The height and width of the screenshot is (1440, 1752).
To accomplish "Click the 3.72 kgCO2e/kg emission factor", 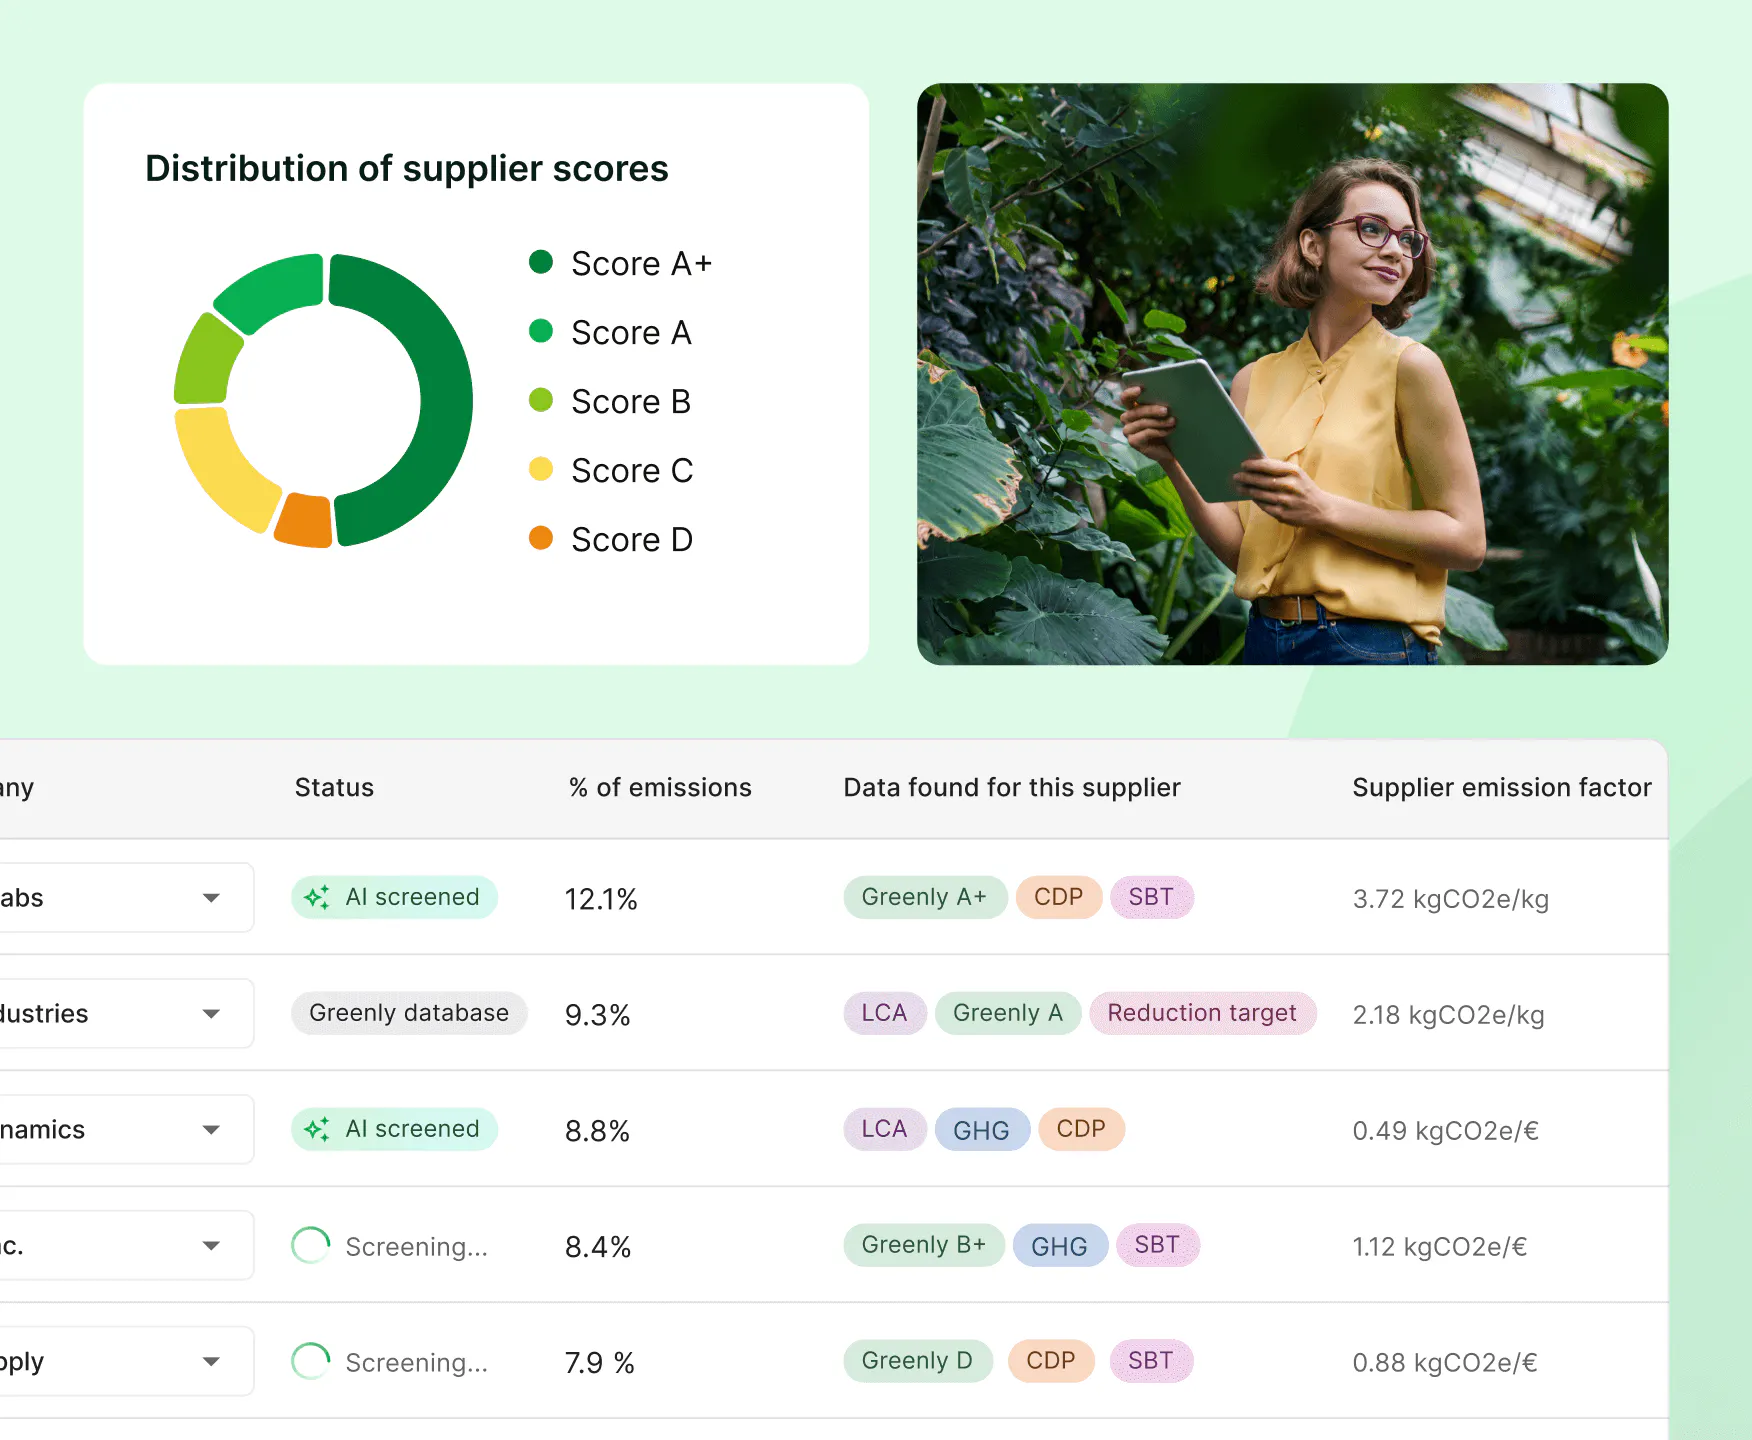I will coord(1451,899).
